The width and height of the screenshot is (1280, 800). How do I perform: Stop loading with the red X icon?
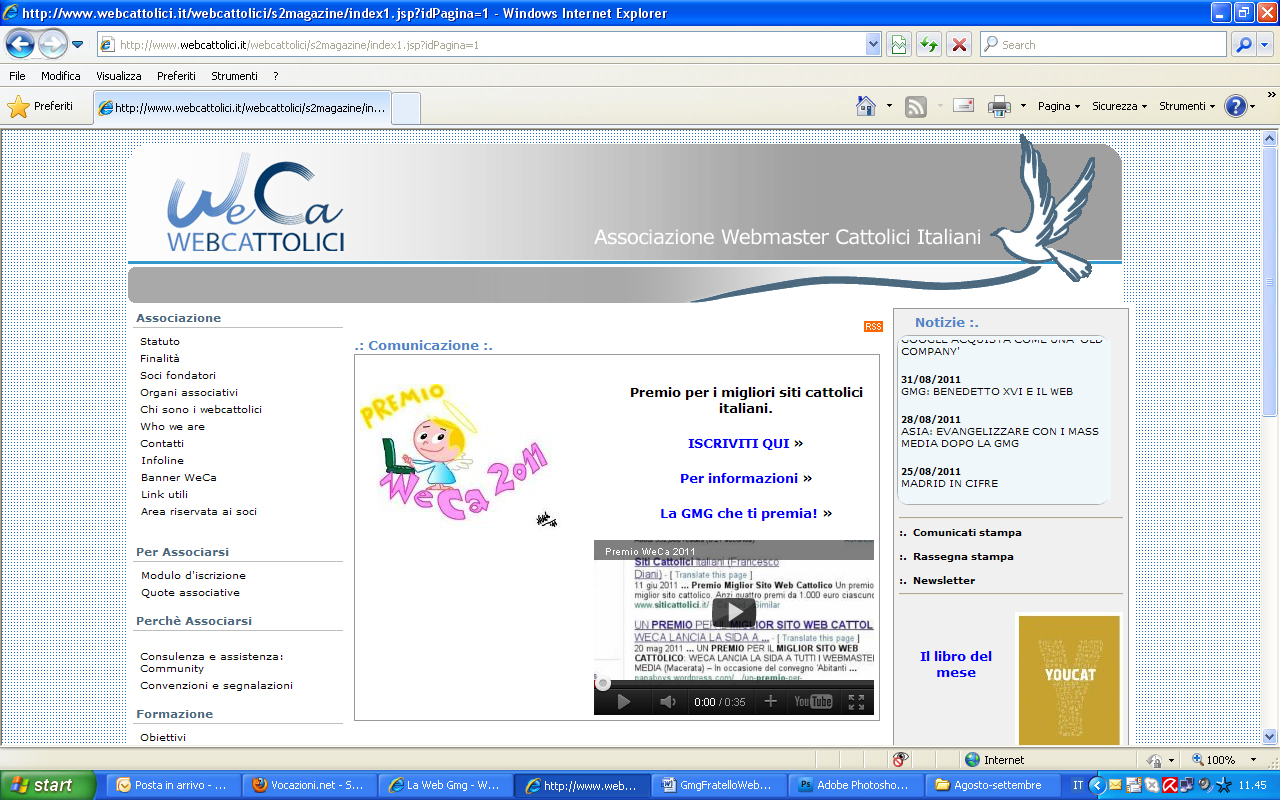[x=959, y=44]
